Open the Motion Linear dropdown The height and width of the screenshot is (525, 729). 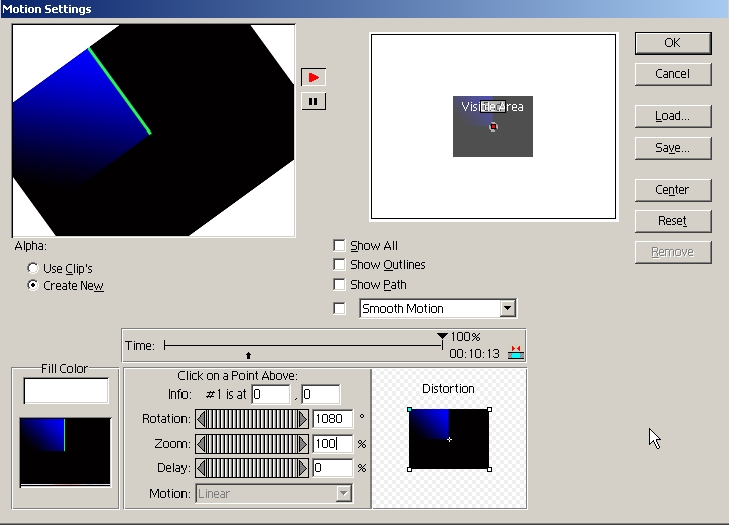tap(344, 493)
